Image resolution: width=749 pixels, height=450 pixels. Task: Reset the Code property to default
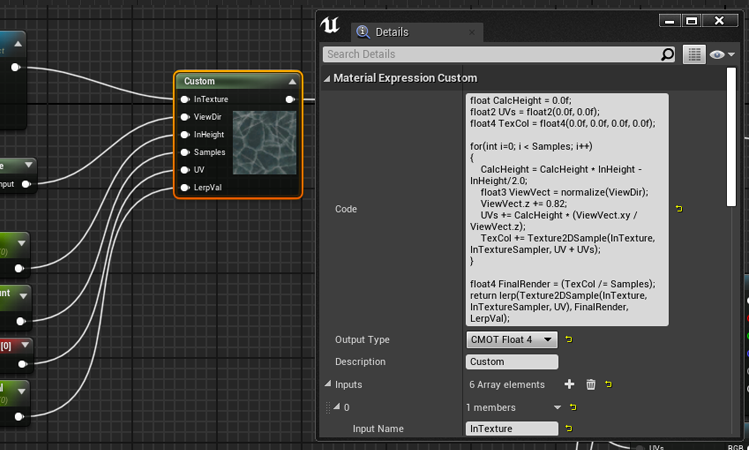point(680,209)
